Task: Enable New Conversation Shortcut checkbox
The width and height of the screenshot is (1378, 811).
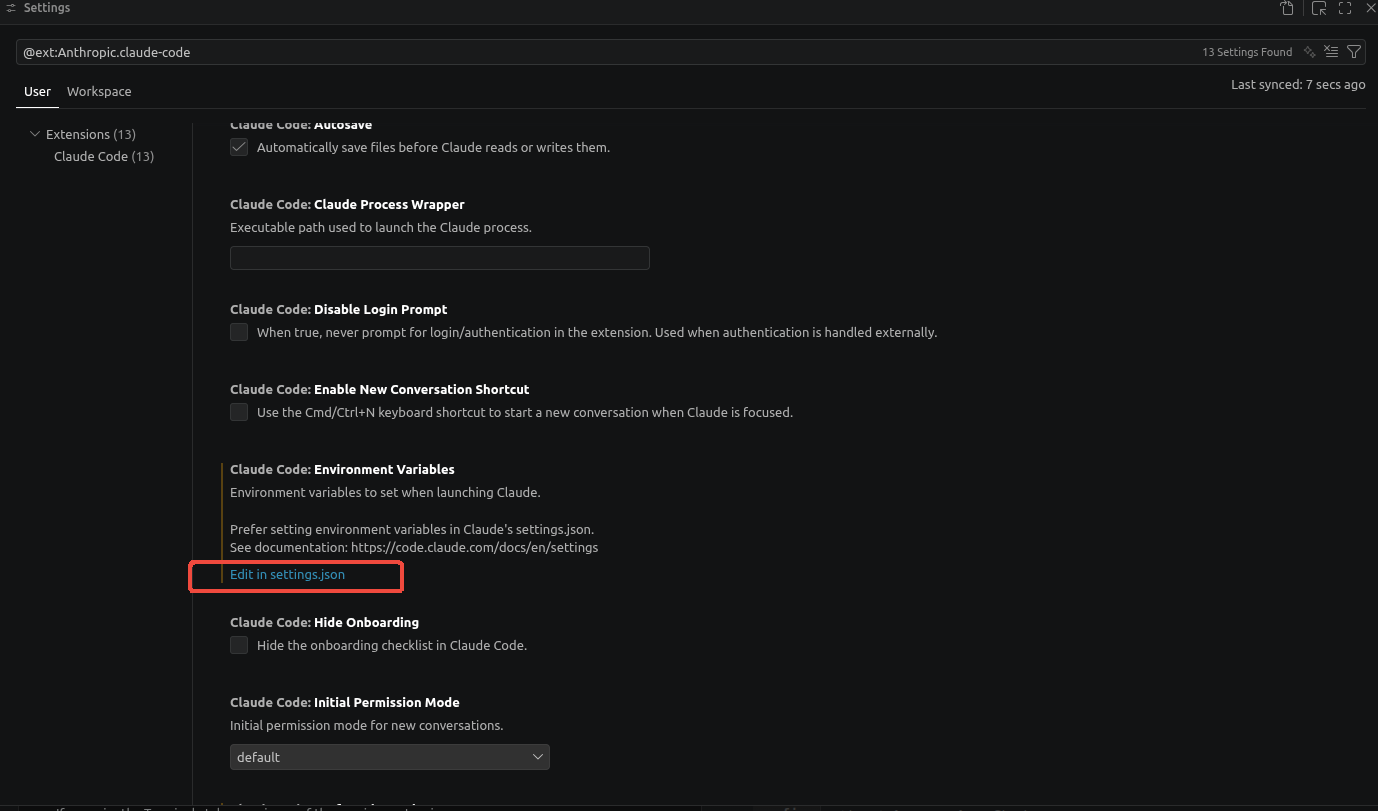Action: click(x=239, y=412)
